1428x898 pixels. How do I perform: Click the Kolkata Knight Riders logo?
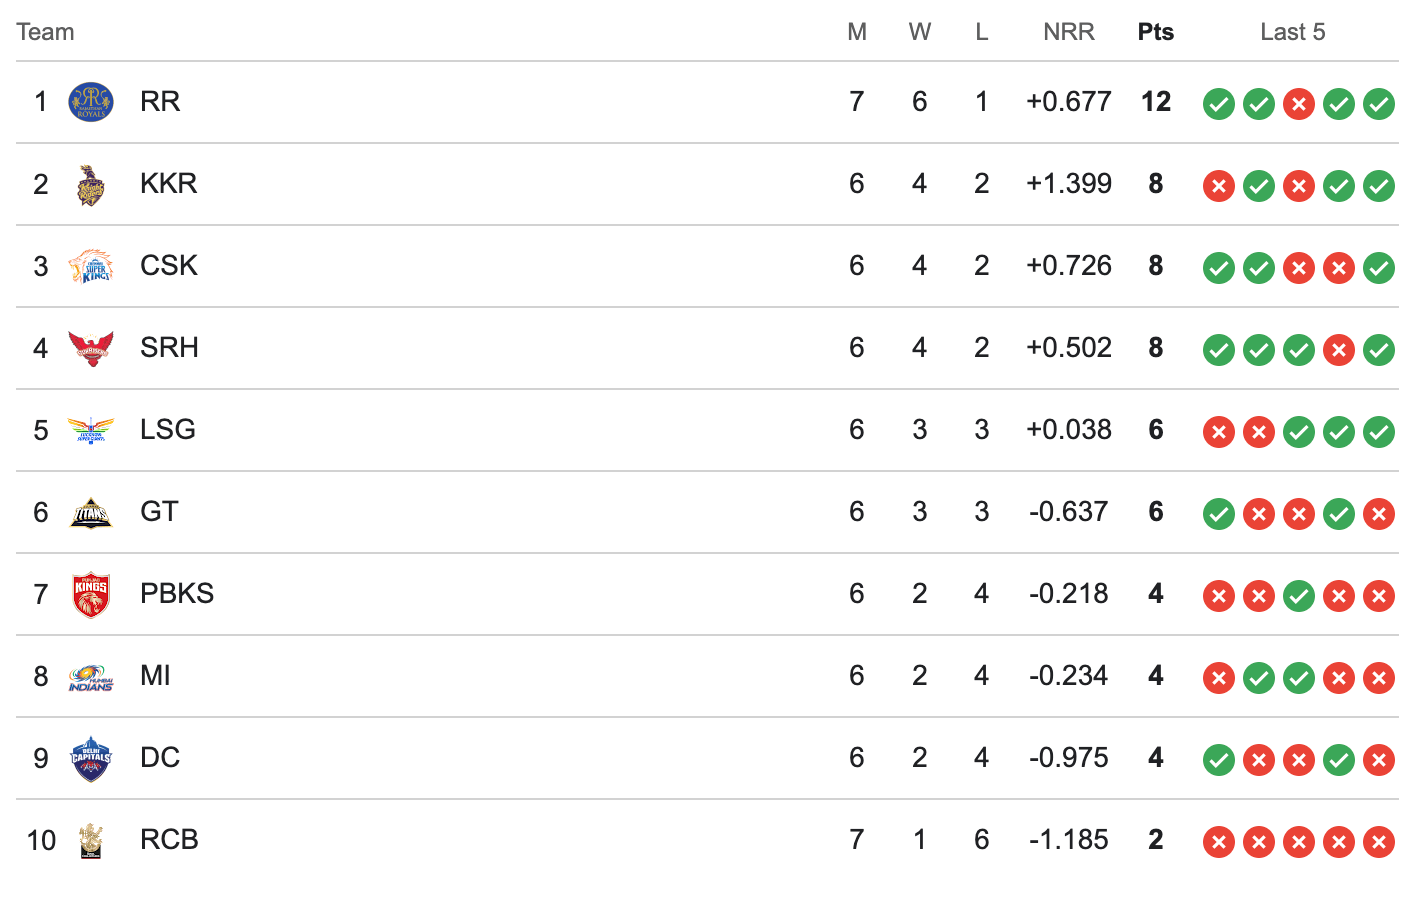tap(91, 185)
